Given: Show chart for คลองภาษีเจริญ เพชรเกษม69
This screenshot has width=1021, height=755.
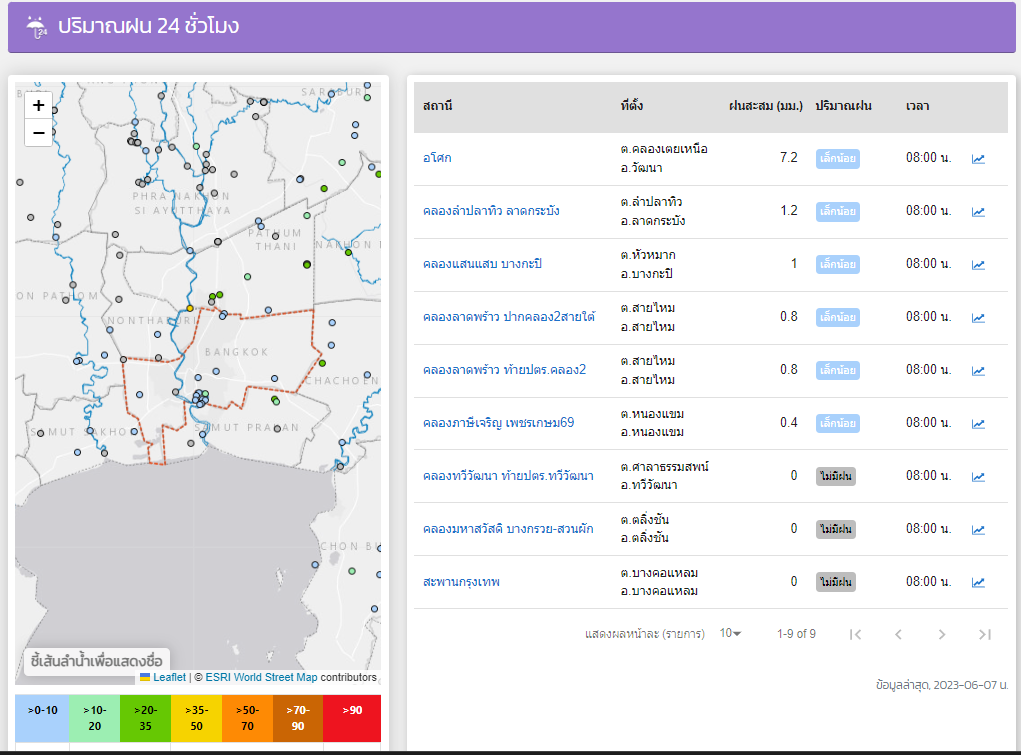Looking at the screenshot, I should point(978,424).
